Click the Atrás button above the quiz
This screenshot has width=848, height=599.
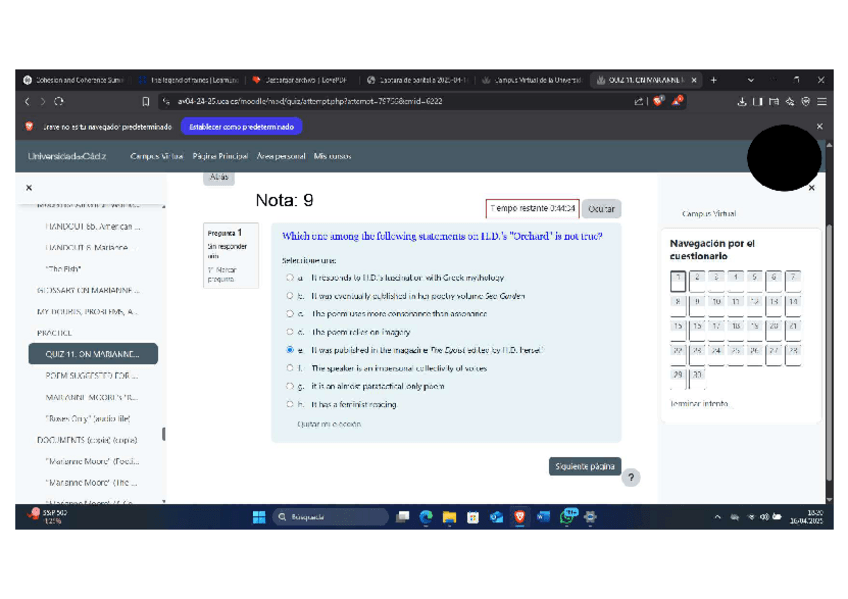[218, 177]
